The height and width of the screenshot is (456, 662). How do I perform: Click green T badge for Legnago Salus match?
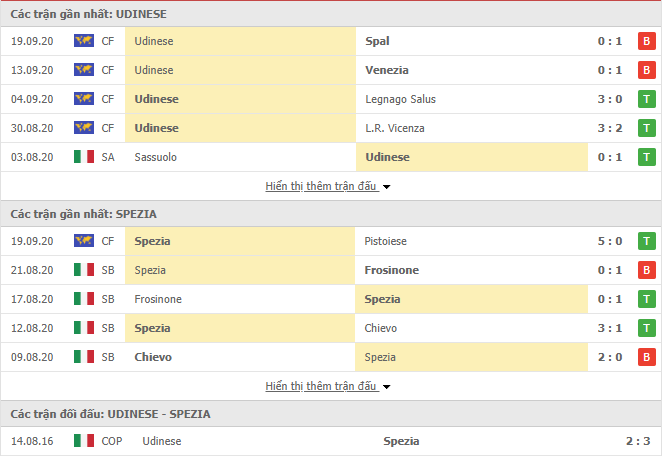646,99
